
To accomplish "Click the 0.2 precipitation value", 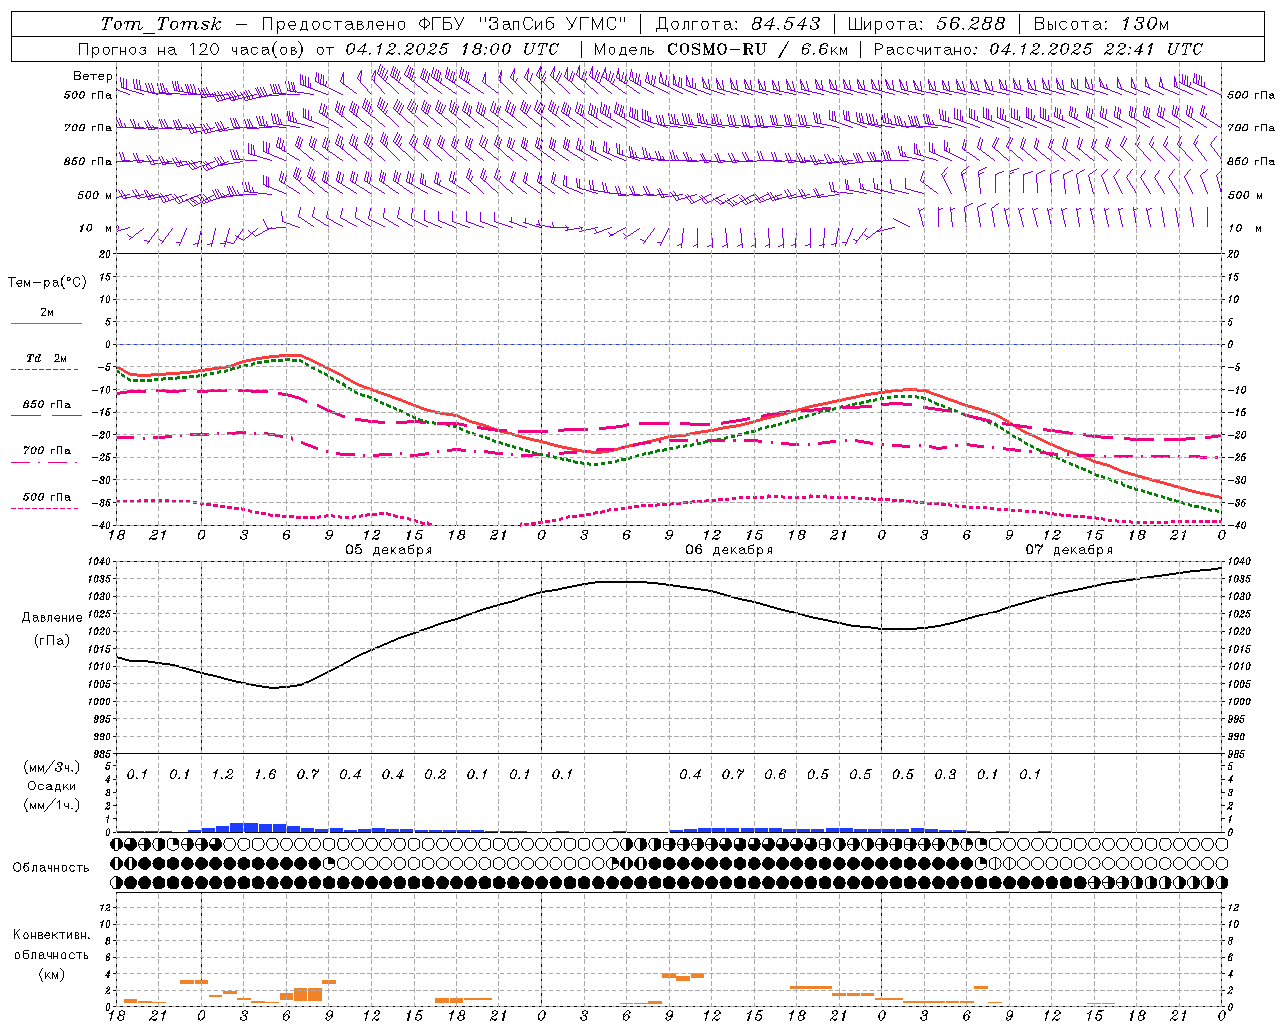I will coord(435,774).
